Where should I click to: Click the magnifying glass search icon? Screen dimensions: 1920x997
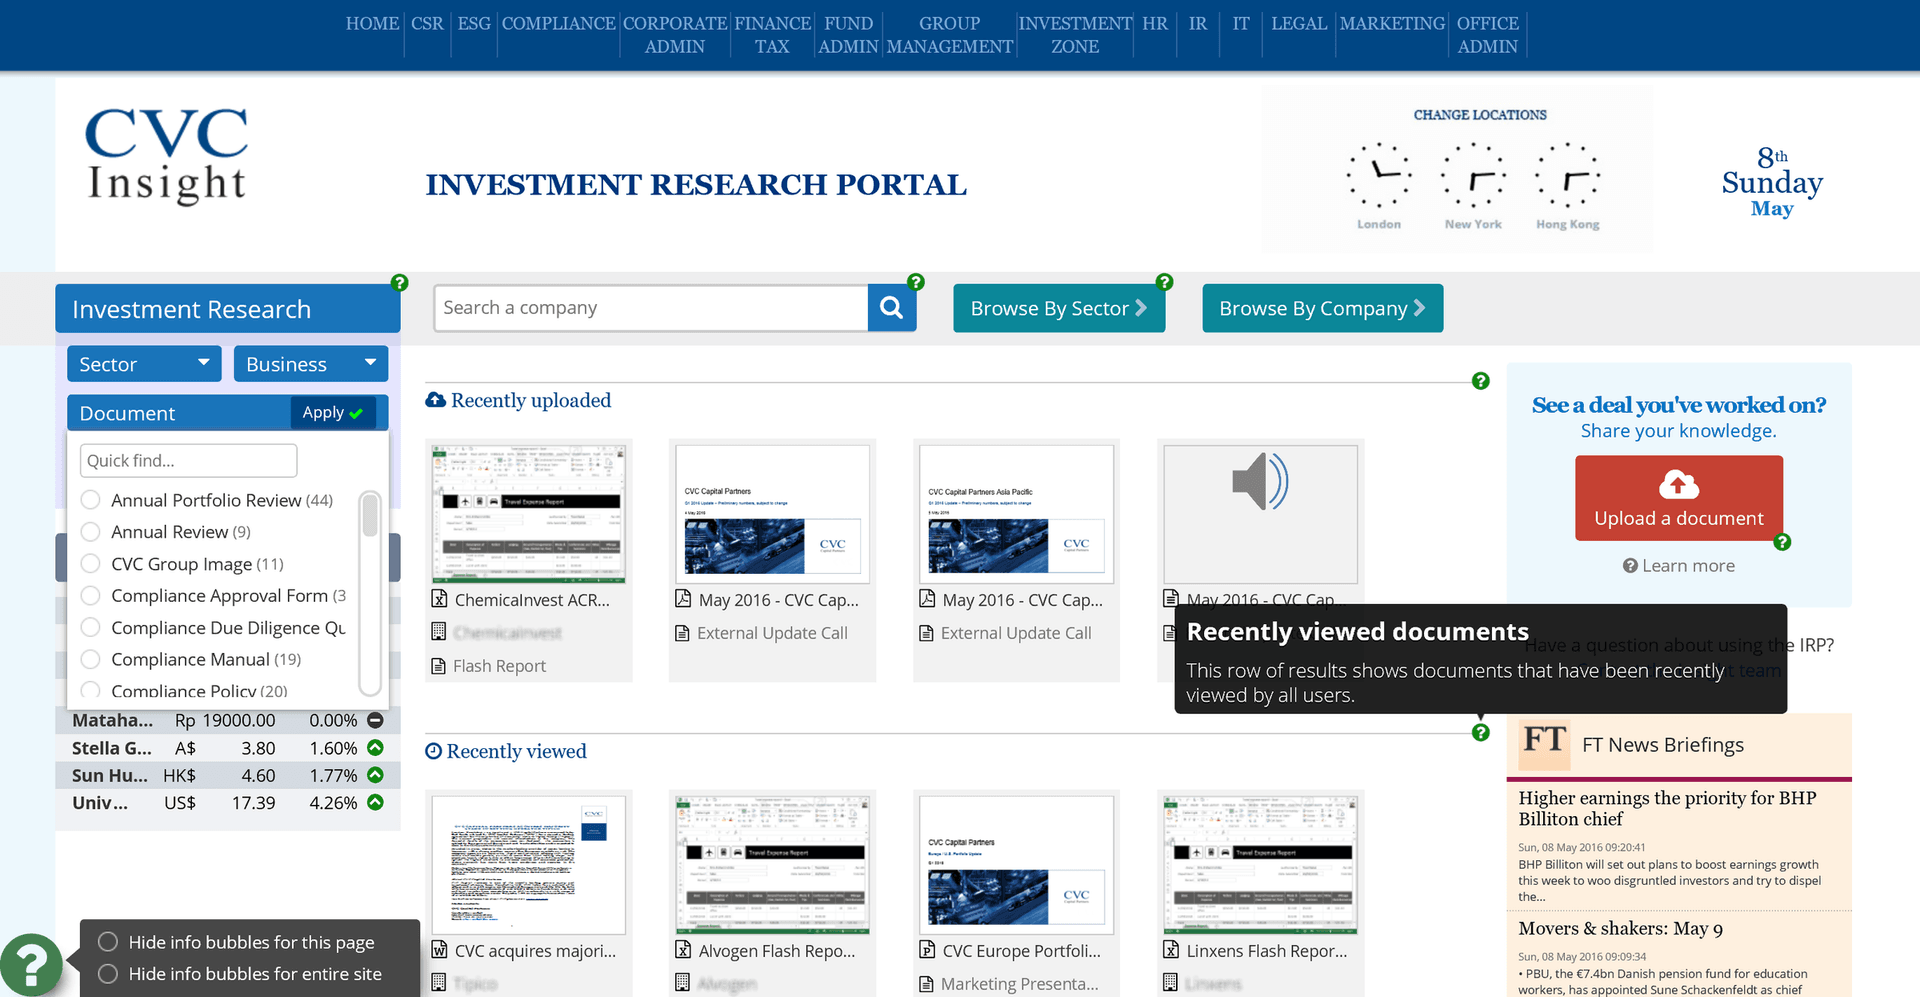click(891, 307)
